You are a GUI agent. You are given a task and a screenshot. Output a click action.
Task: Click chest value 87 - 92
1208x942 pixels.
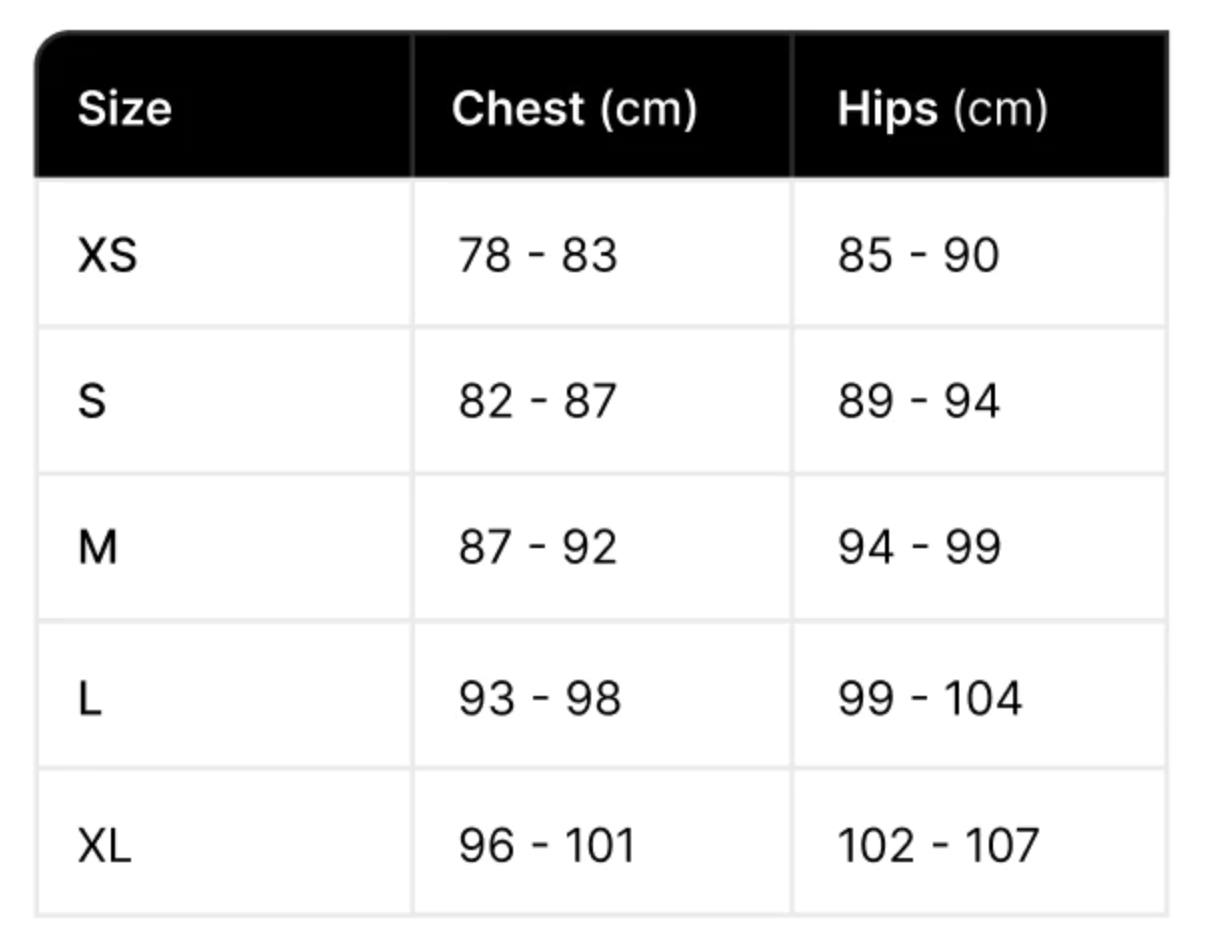[537, 548]
